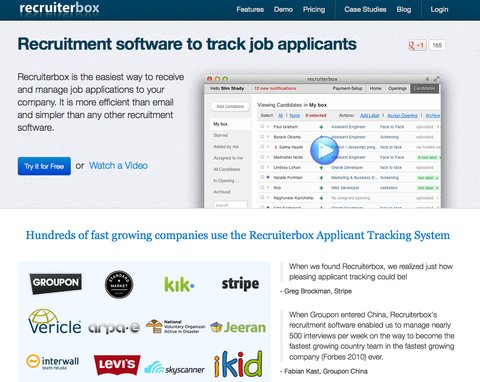Viewport: 480px width, 382px height.
Task: Visit the Blog link
Action: [x=404, y=9]
